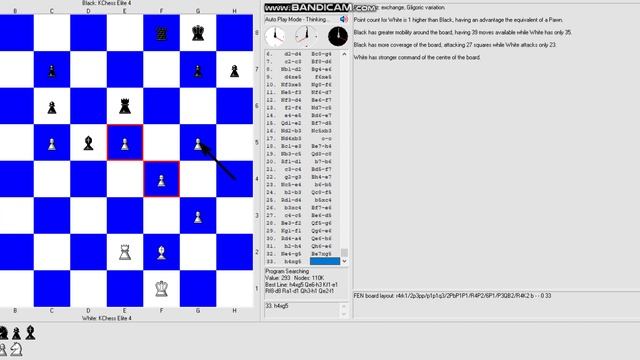This screenshot has width=640, height=360.
Task: Select White's move 31 'h2-h4'
Action: pyautogui.click(x=294, y=246)
